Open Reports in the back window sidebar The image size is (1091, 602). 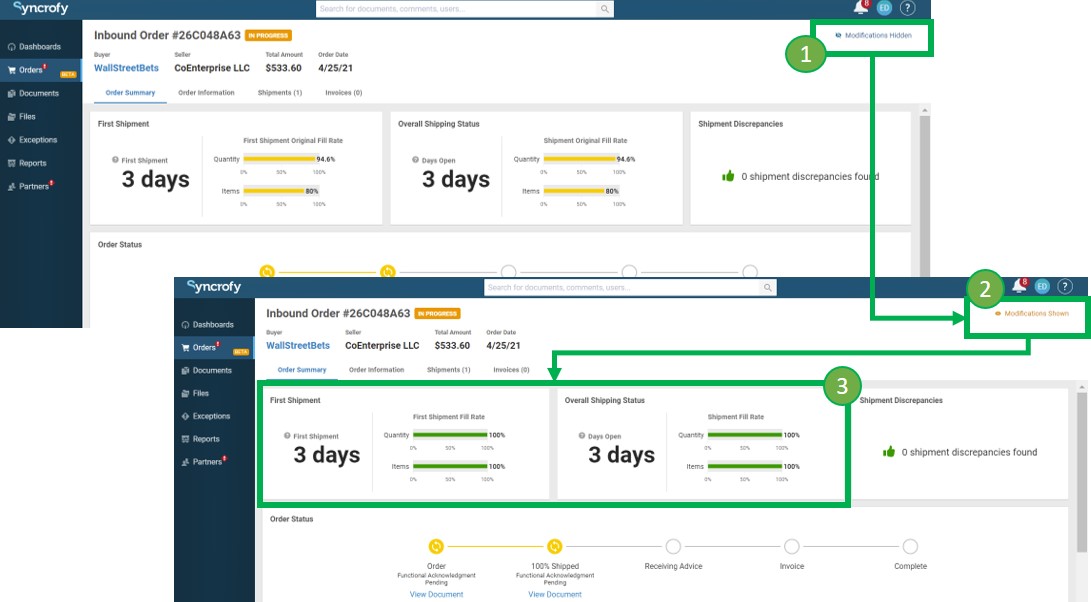27,163
